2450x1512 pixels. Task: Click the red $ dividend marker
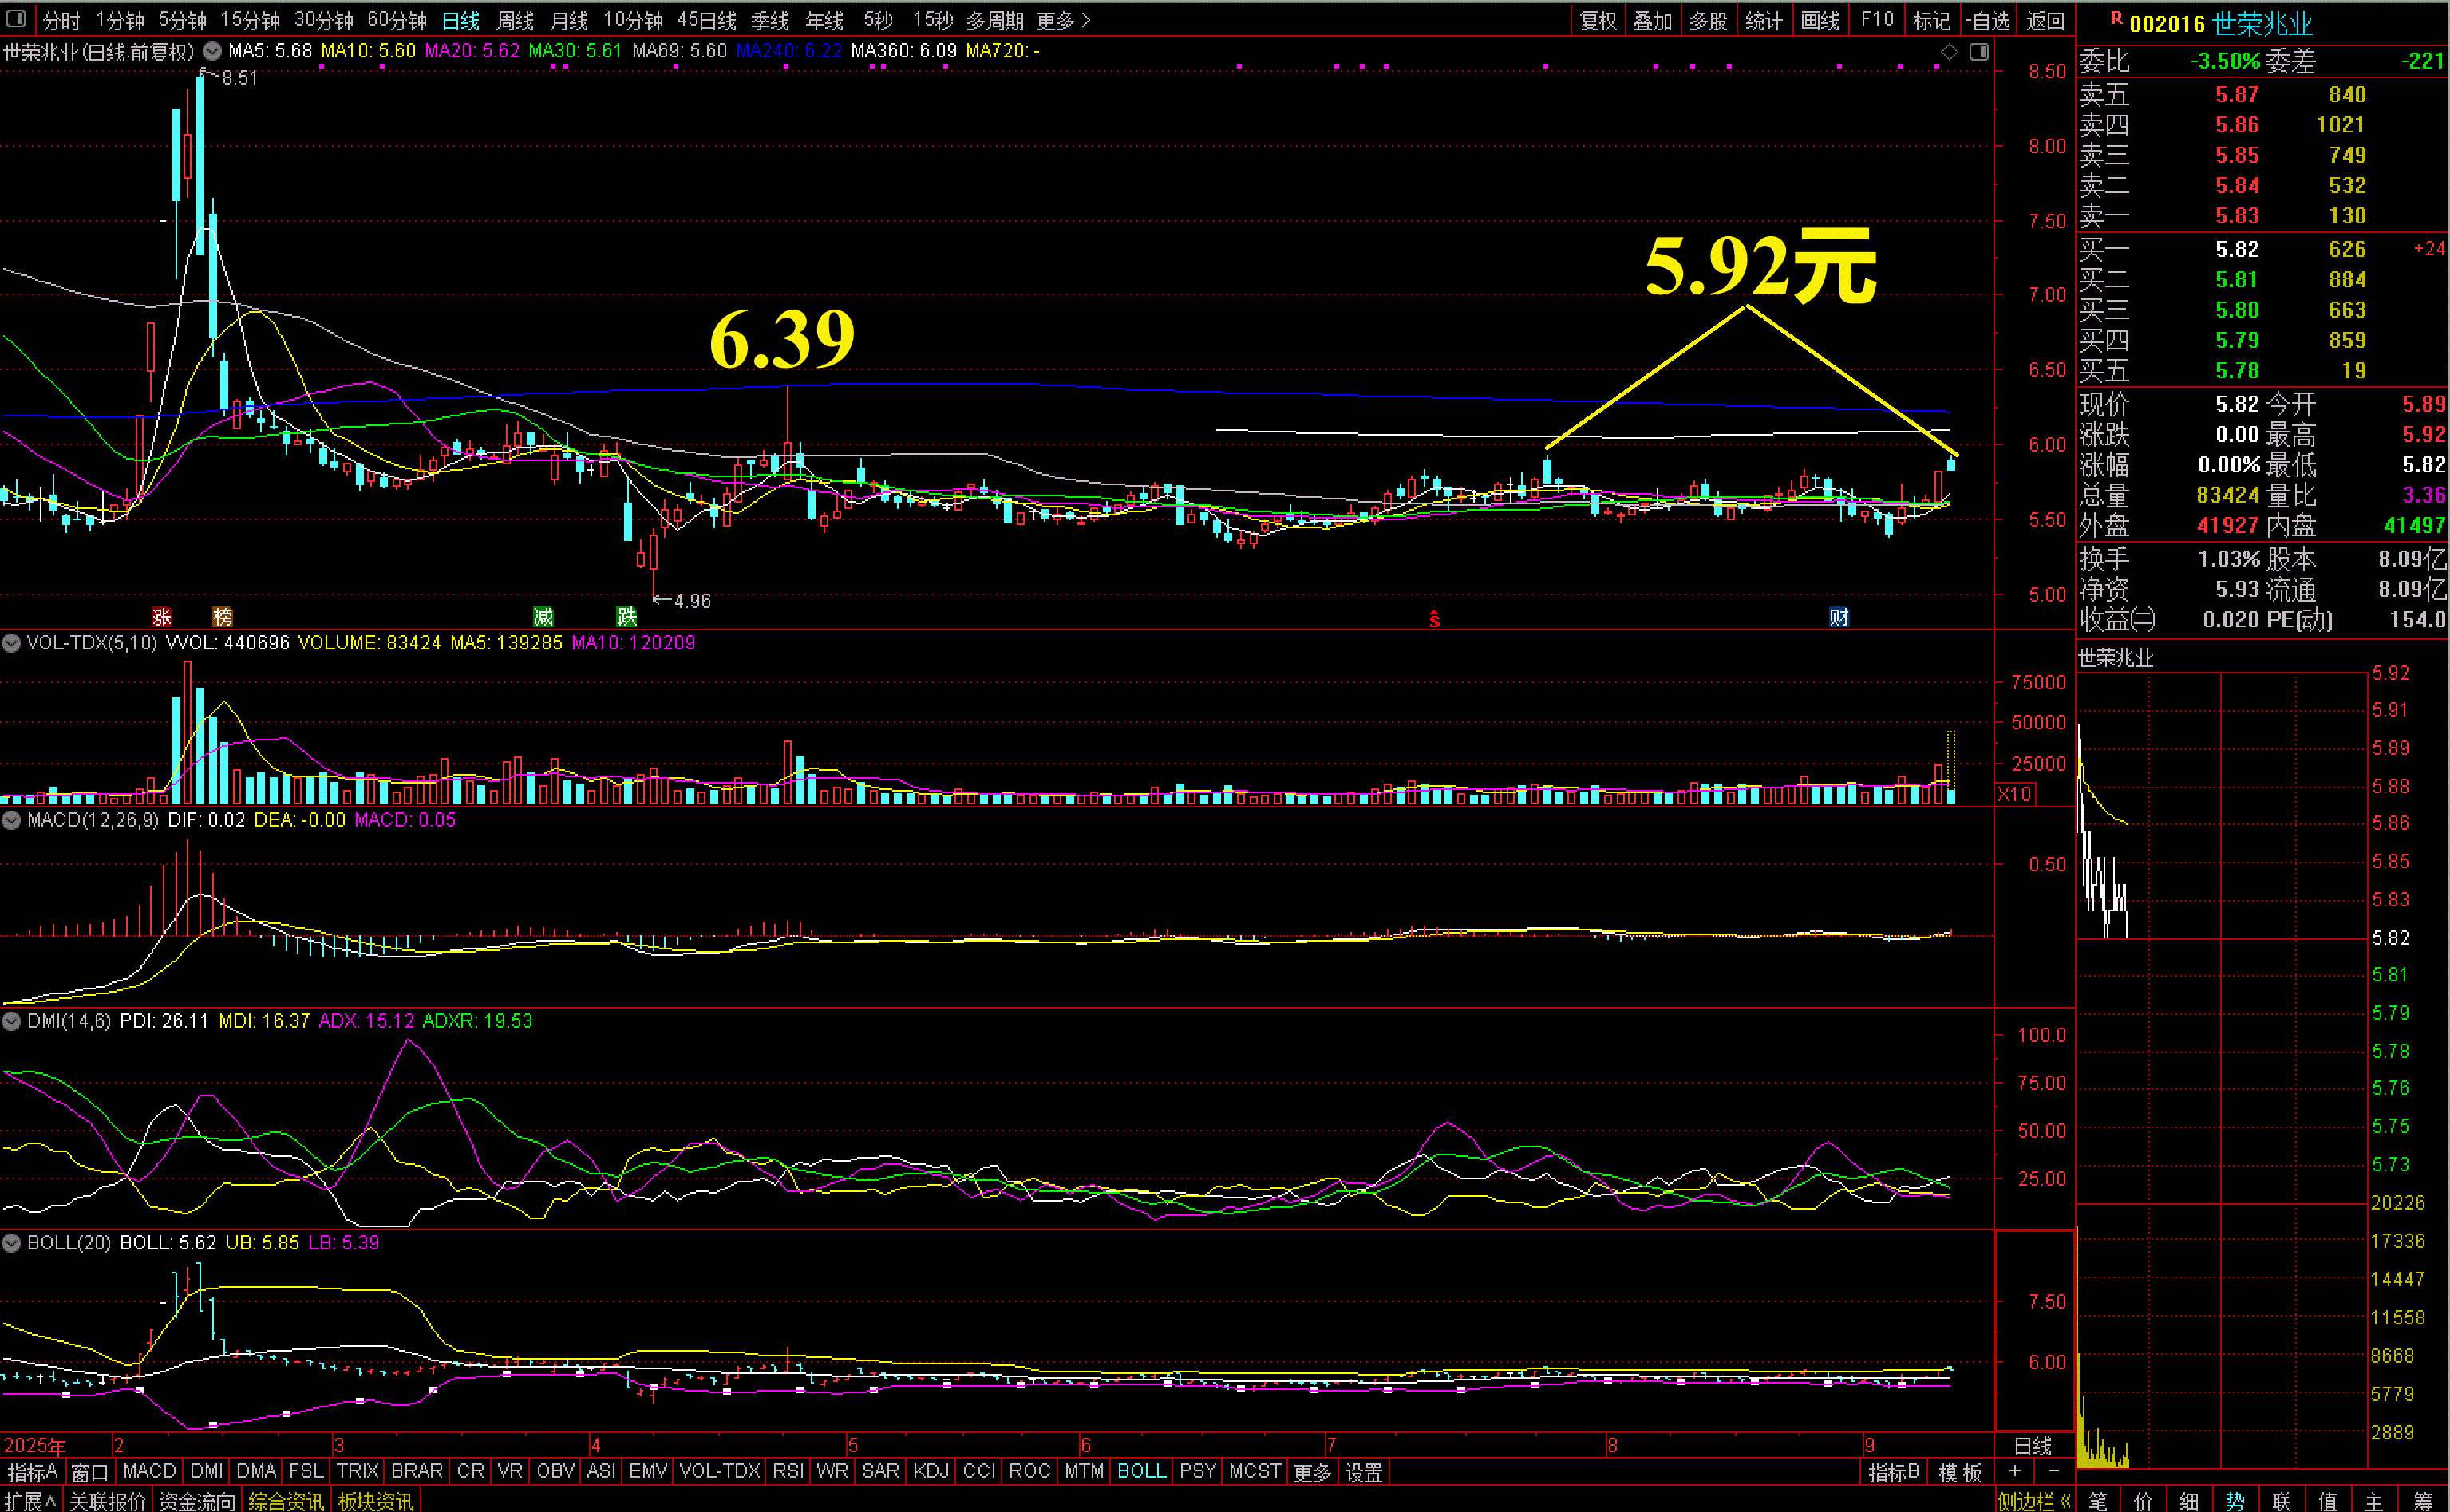[1434, 619]
